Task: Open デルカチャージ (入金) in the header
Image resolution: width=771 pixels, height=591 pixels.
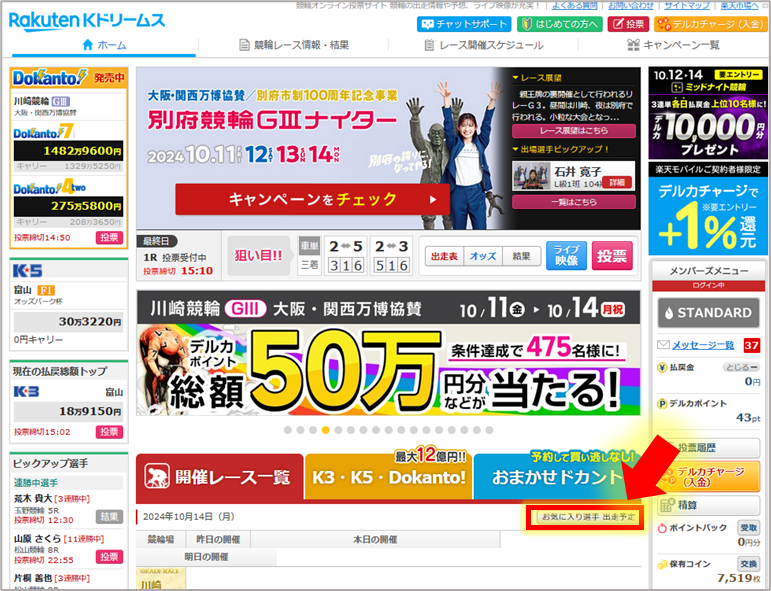Action: [x=710, y=24]
